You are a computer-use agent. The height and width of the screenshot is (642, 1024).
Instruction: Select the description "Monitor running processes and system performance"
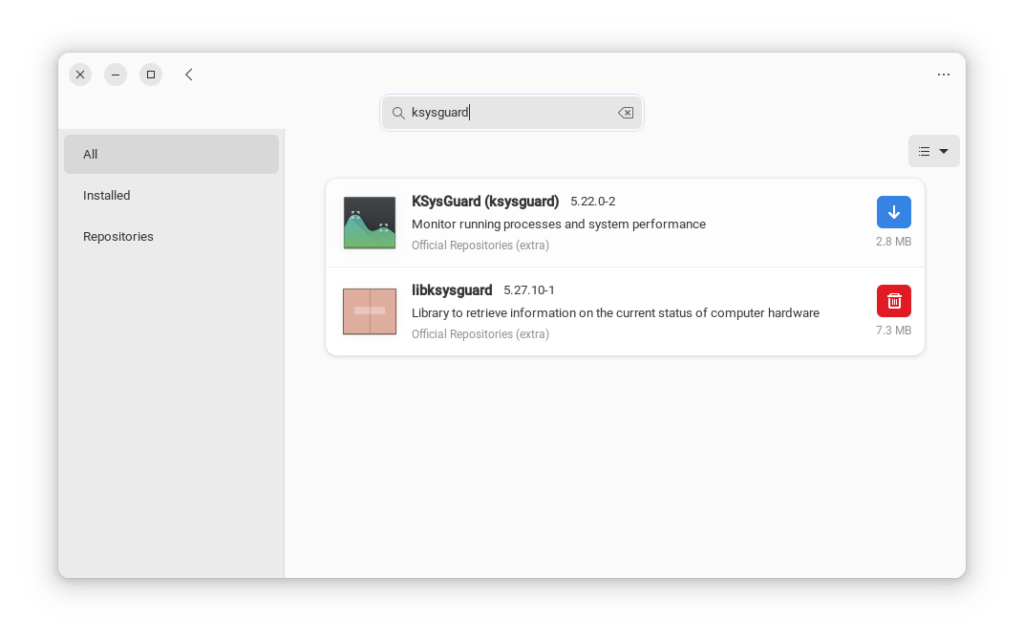(558, 224)
